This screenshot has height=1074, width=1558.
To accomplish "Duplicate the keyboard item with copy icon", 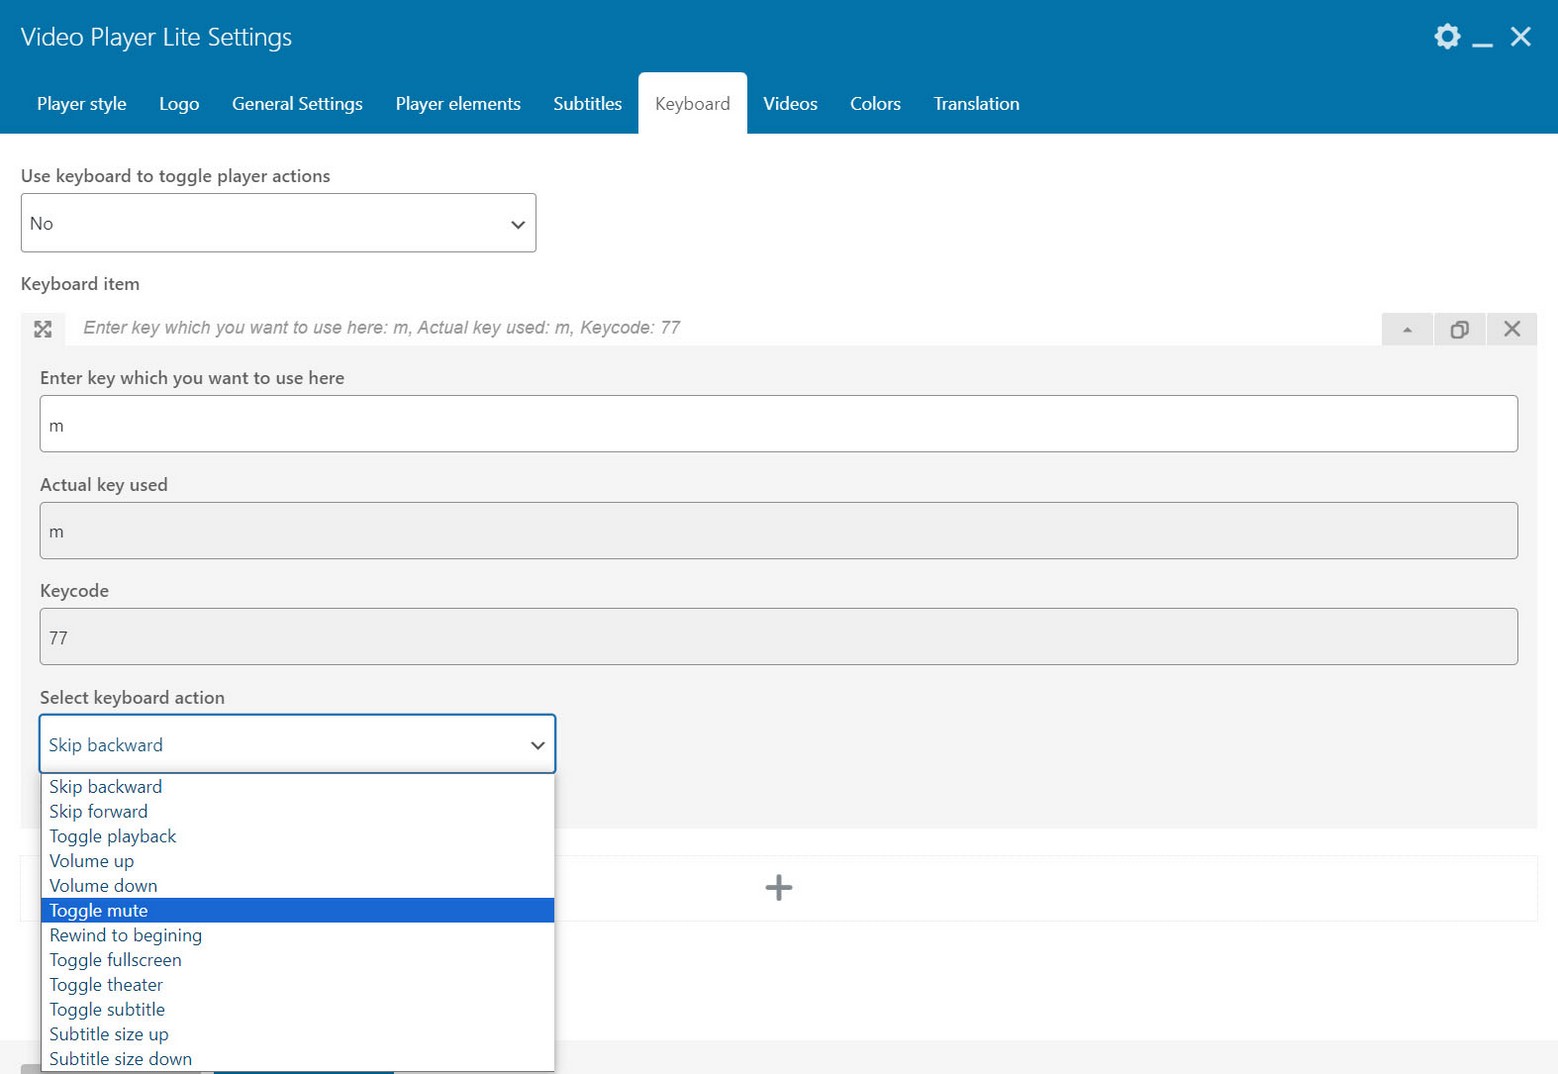I will [1459, 329].
